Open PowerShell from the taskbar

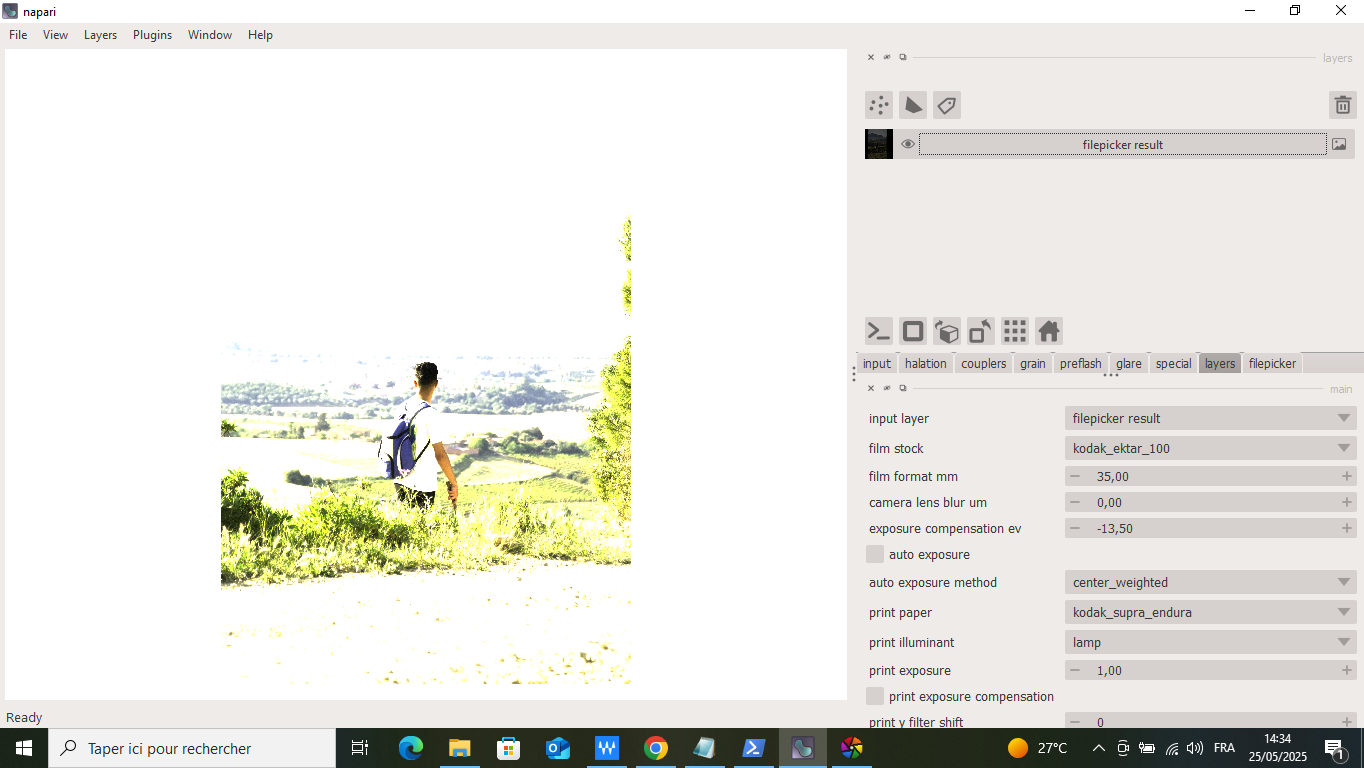[x=754, y=748]
